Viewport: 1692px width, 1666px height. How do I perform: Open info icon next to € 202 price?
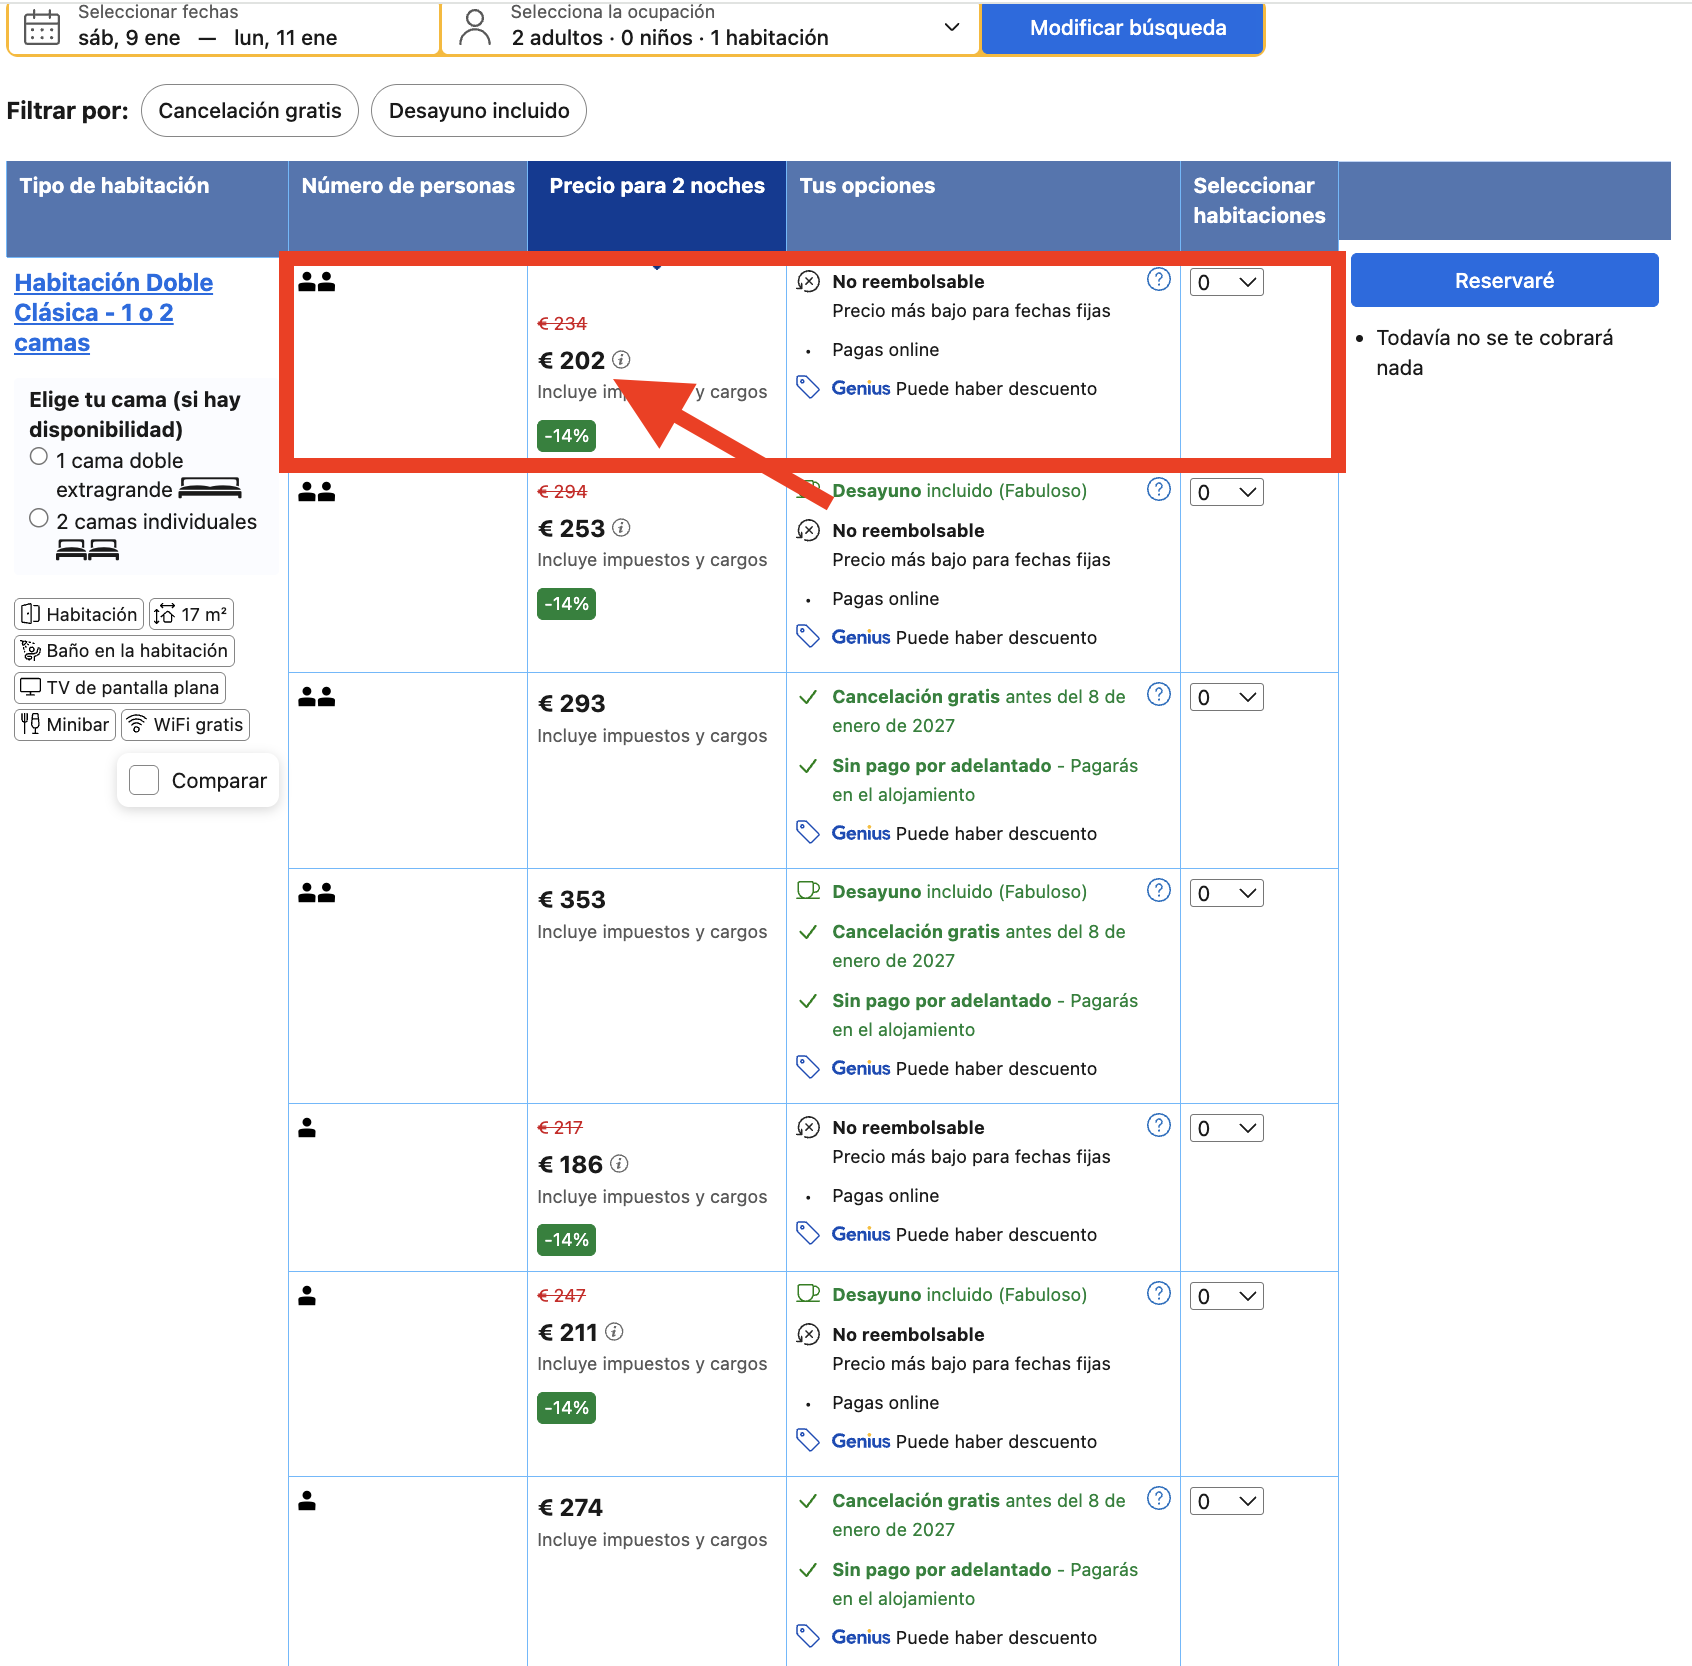(x=621, y=360)
